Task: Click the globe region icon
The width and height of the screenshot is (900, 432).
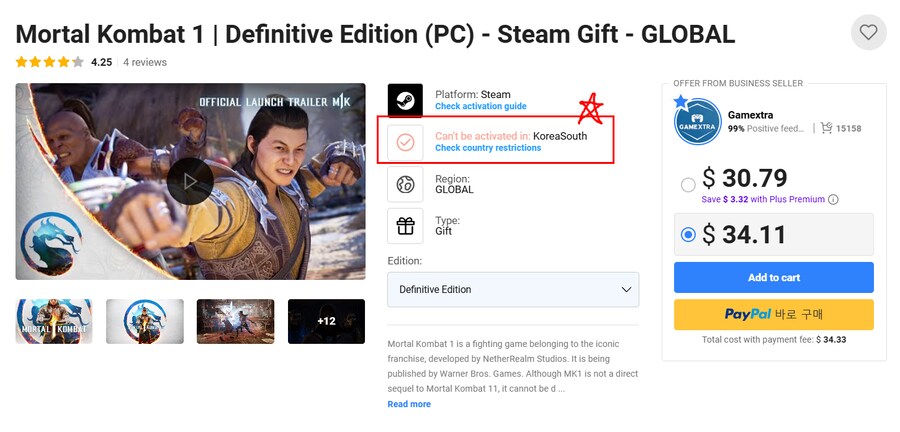Action: 405,184
